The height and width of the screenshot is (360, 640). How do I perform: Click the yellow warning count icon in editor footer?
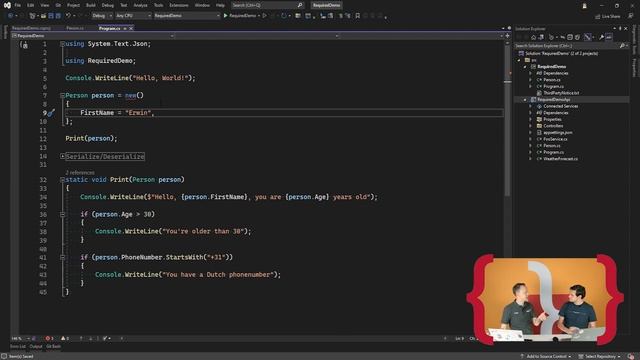(x=63, y=338)
